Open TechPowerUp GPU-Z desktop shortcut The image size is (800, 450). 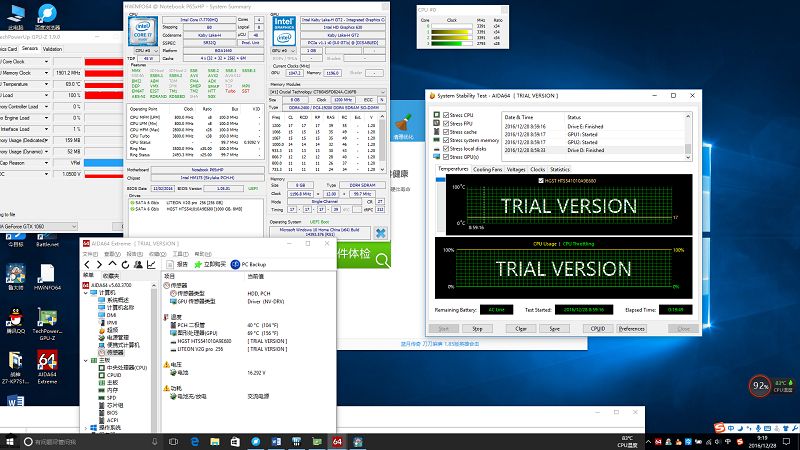47,323
